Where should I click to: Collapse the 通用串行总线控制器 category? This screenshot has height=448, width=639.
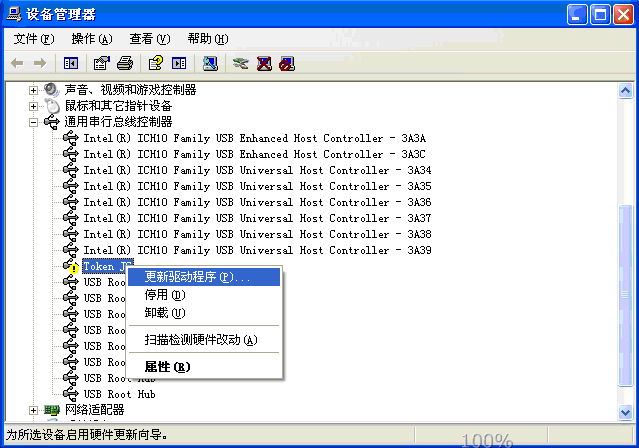33,122
